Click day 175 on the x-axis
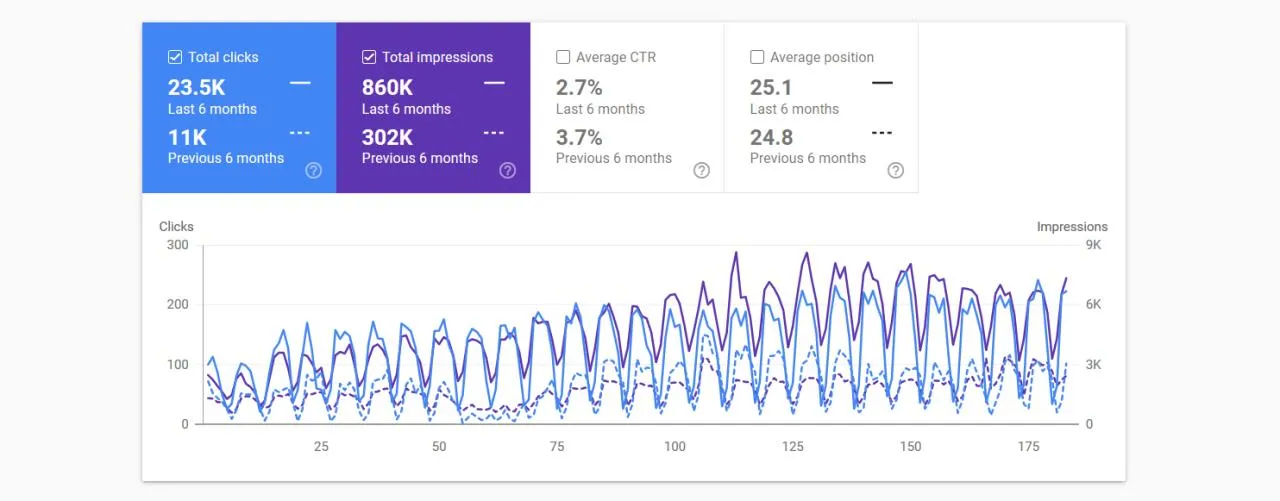 click(x=1029, y=446)
